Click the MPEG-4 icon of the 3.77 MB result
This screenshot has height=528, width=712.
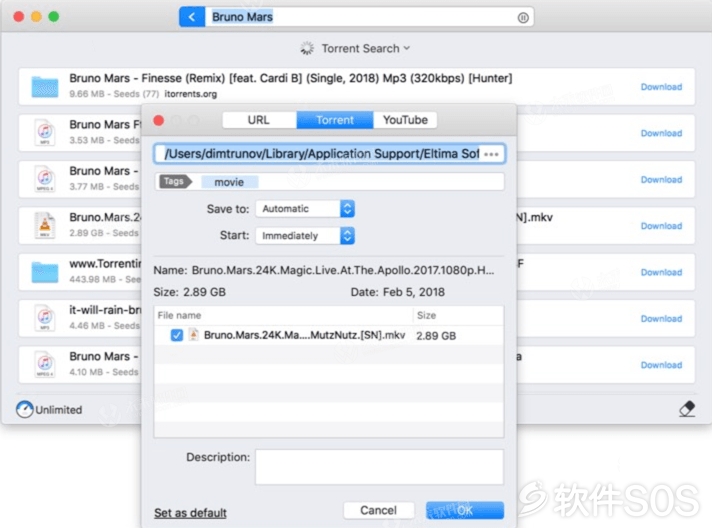coord(44,179)
